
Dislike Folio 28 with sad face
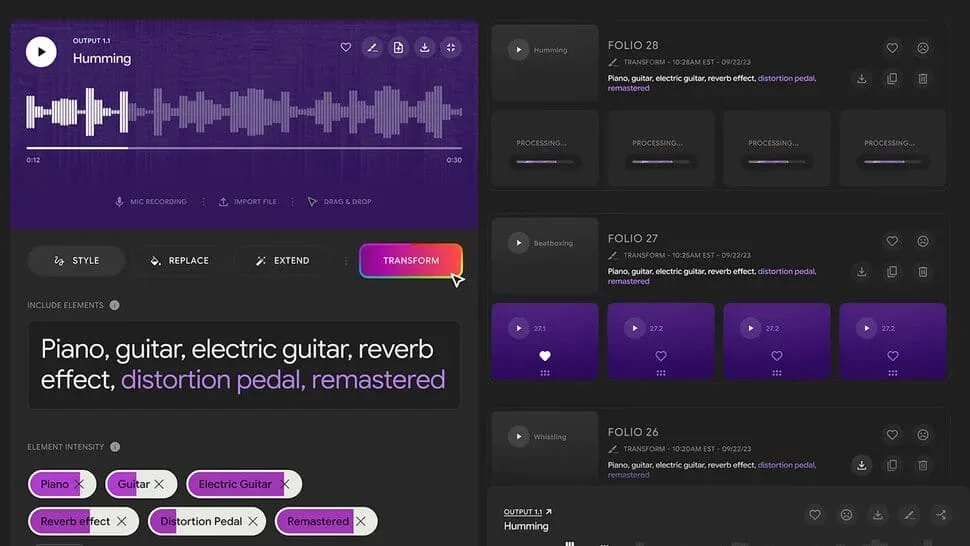tap(922, 48)
